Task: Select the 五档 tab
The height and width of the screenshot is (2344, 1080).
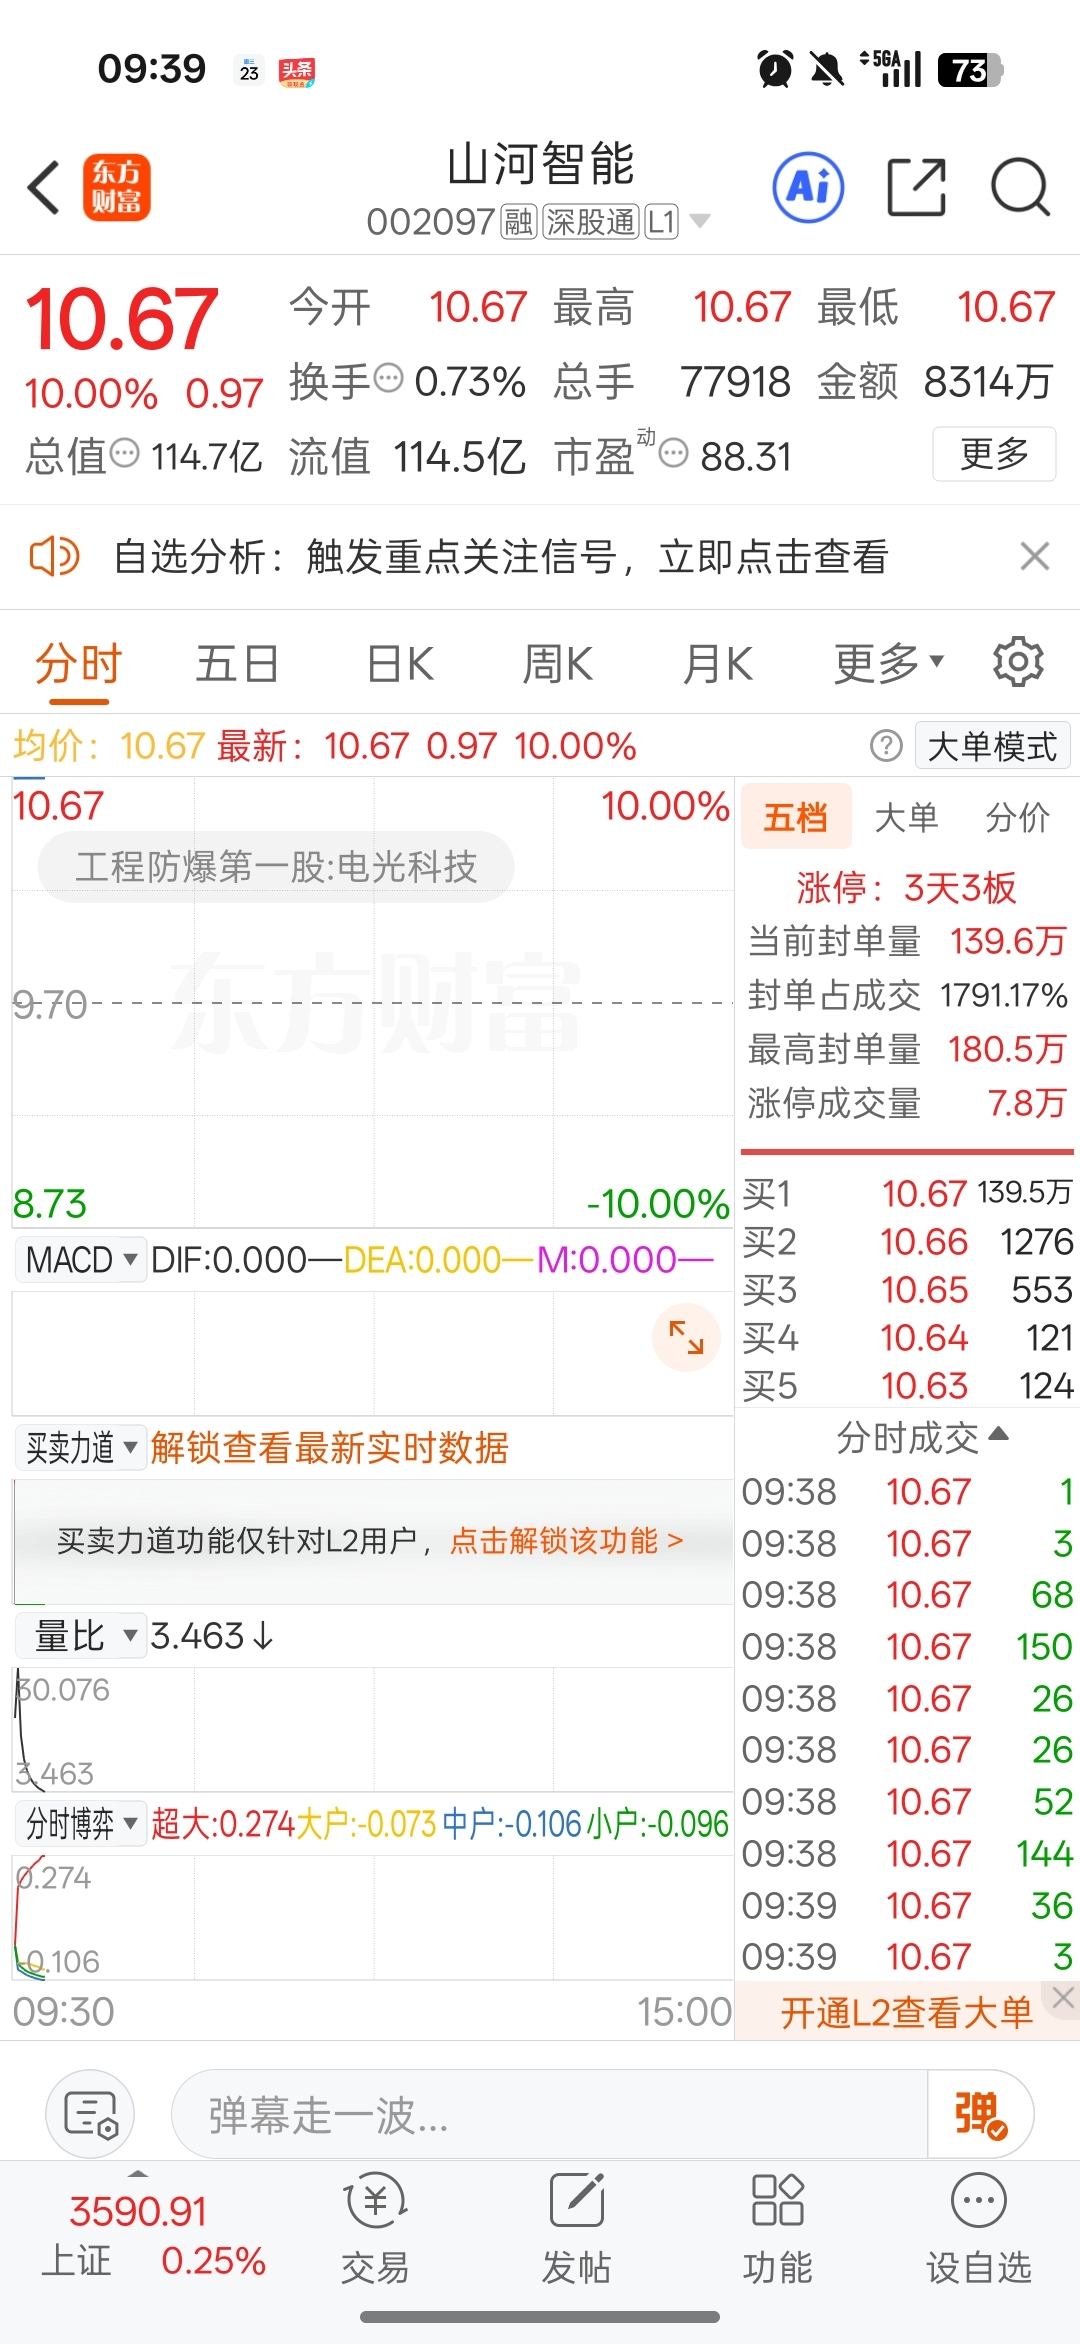Action: coord(796,817)
